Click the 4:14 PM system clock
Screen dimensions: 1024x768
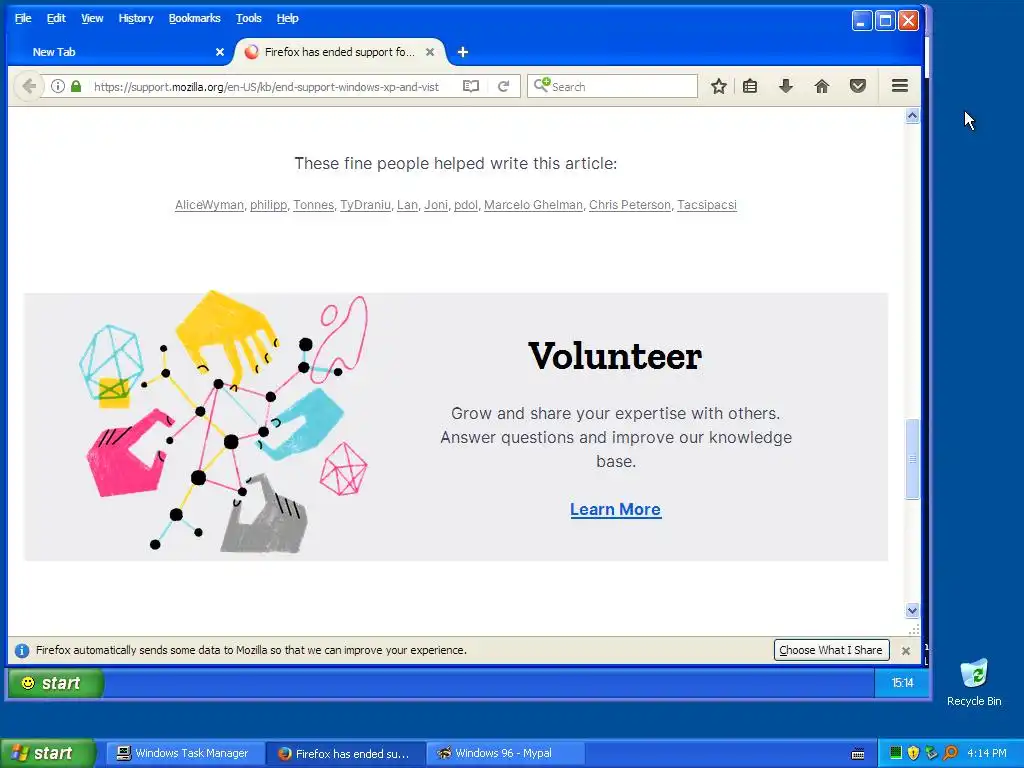click(x=986, y=754)
